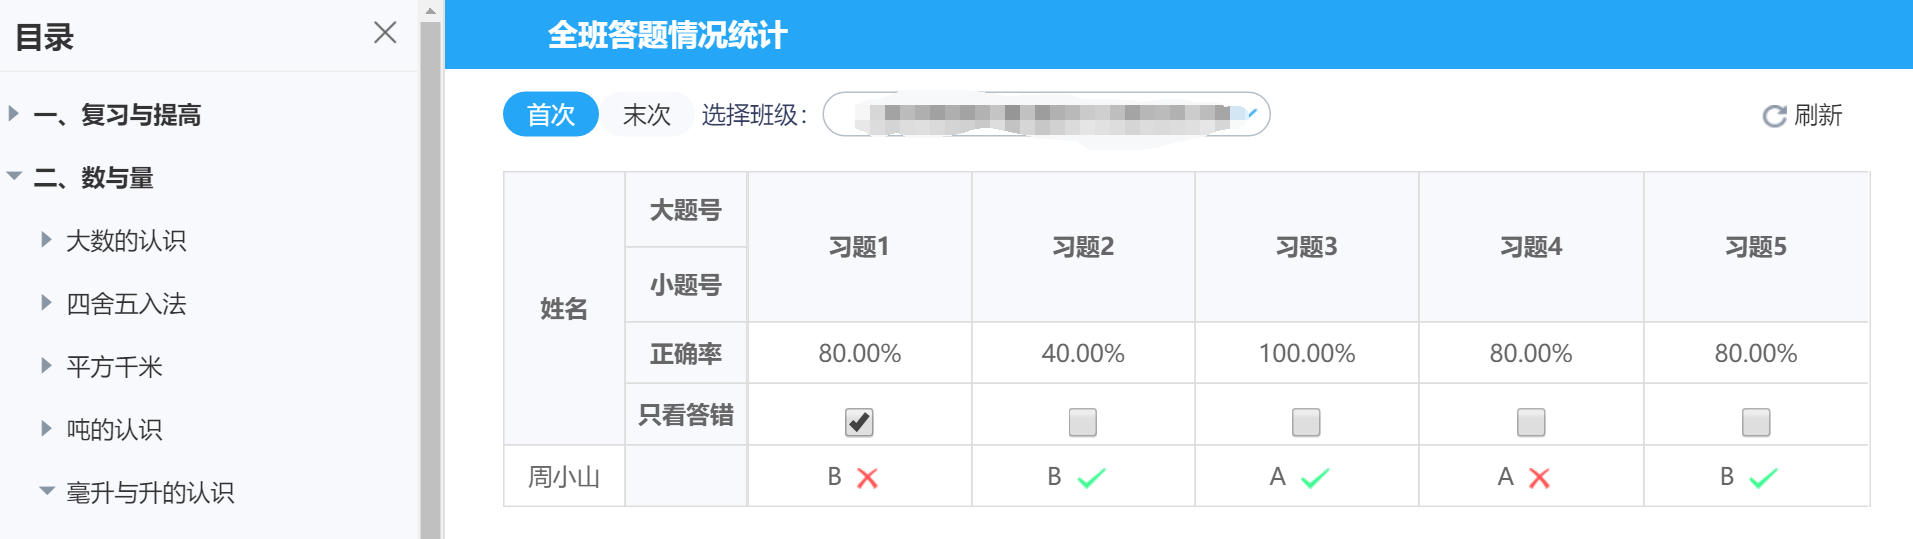The height and width of the screenshot is (539, 1913).
Task: Click the green checkmark in the 习题2 answer cell
Action: (1091, 478)
